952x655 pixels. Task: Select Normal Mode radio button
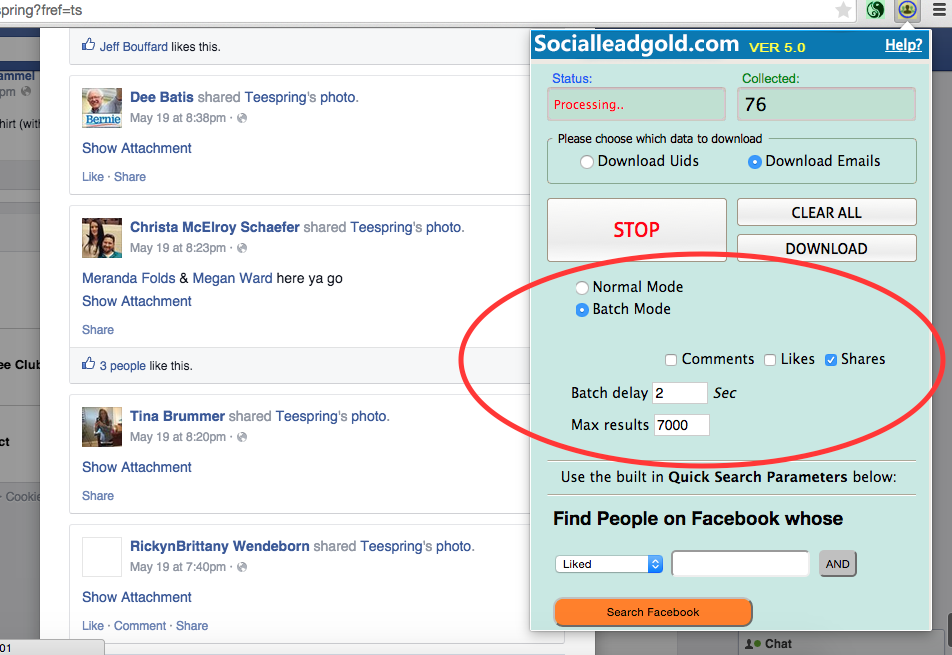point(582,288)
